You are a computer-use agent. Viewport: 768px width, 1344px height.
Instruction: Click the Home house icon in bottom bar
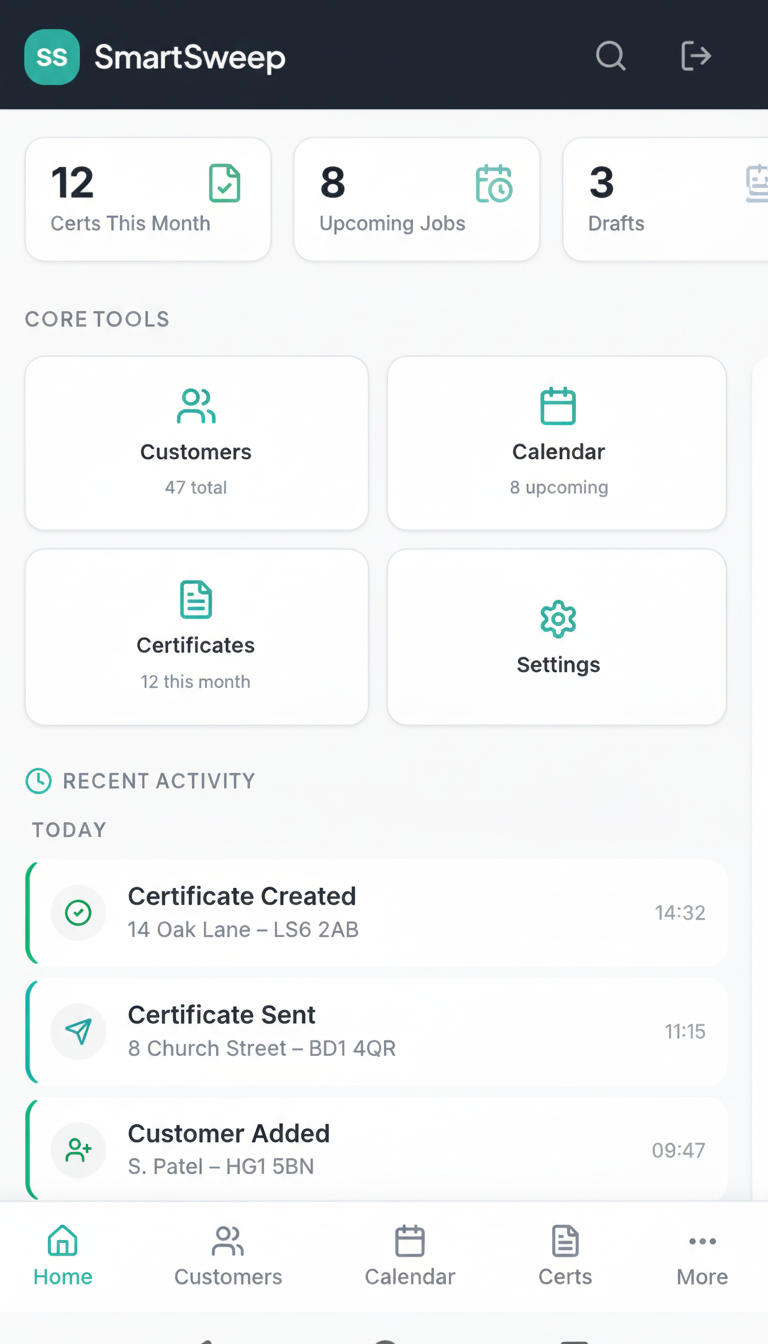coord(63,1241)
